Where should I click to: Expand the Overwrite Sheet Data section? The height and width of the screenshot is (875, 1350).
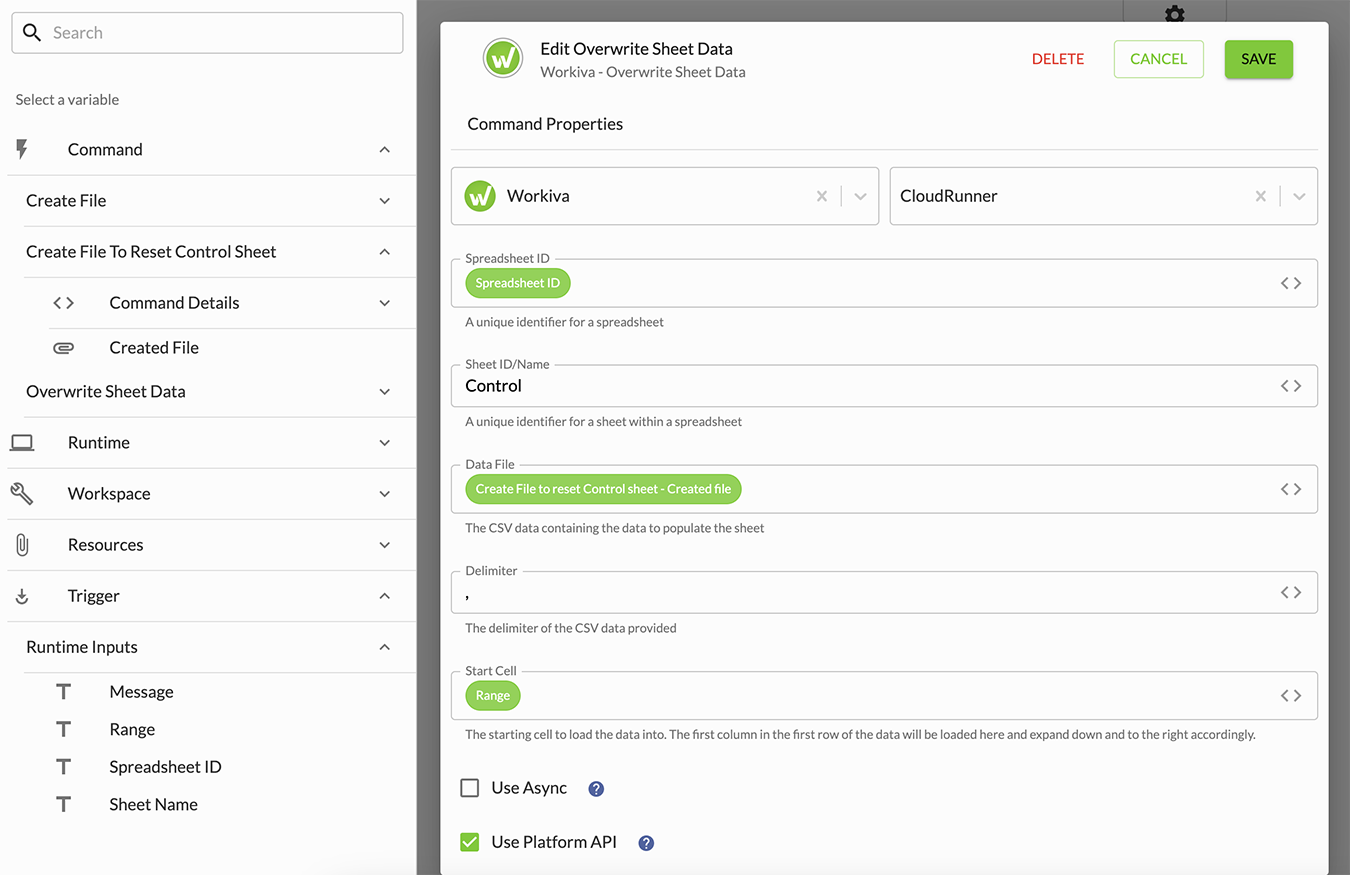(385, 392)
